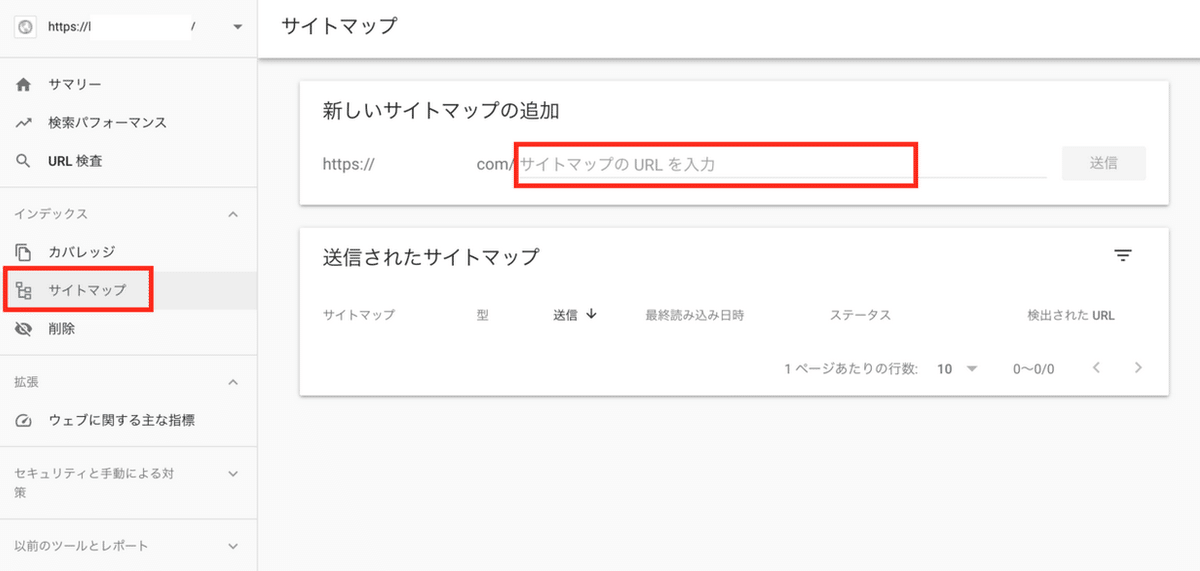Image resolution: width=1200 pixels, height=571 pixels.
Task: Click the ウェブに関する主な指標 gauge icon
Action: click(x=24, y=421)
